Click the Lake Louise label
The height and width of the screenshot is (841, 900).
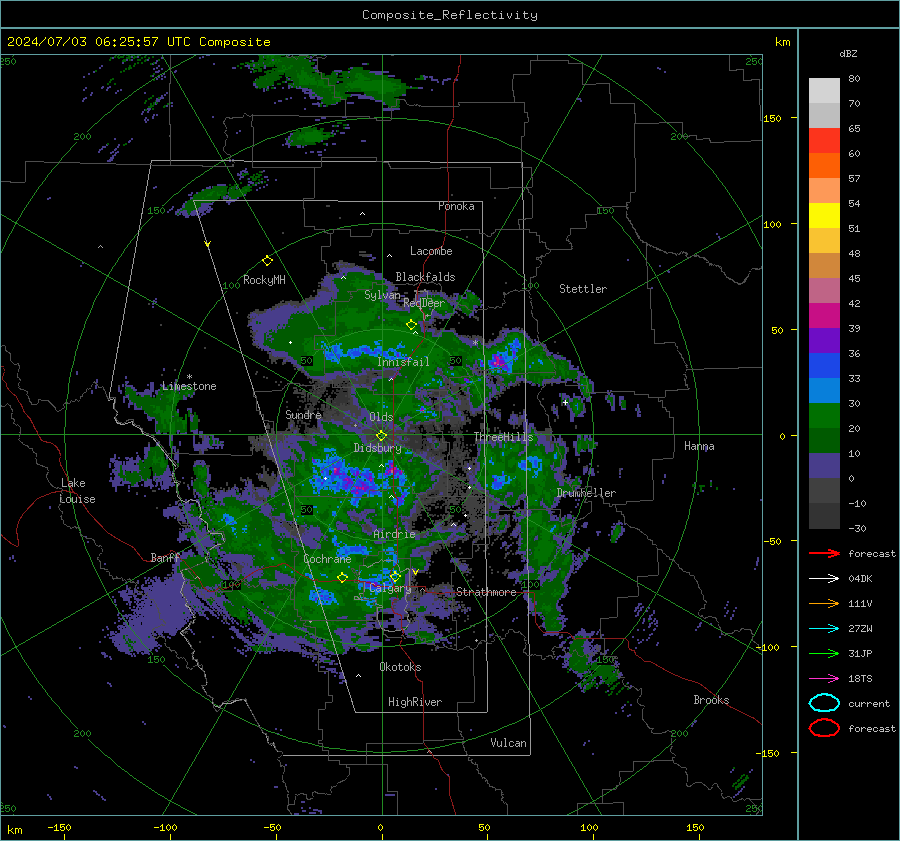[77, 491]
